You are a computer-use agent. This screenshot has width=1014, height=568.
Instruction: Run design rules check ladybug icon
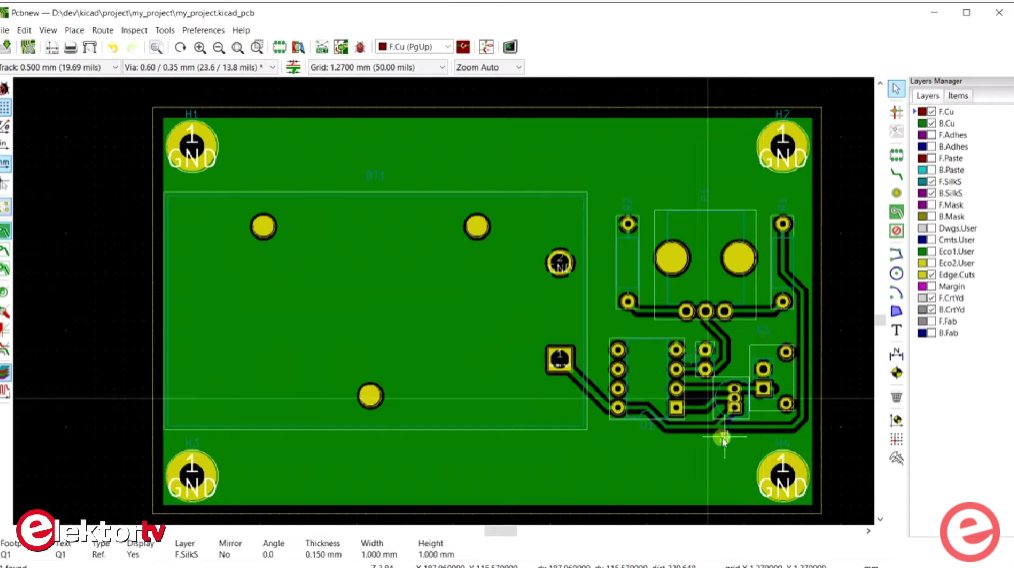(360, 47)
